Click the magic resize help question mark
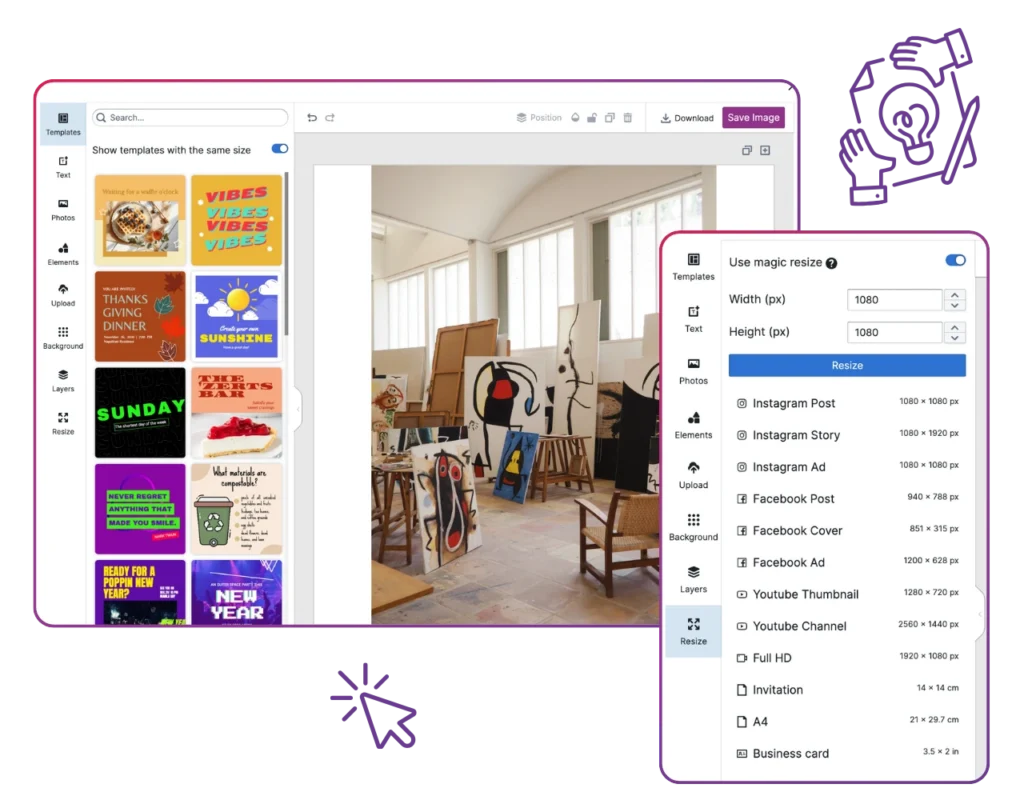Screen dimensions: 1024x800 click(x=831, y=263)
